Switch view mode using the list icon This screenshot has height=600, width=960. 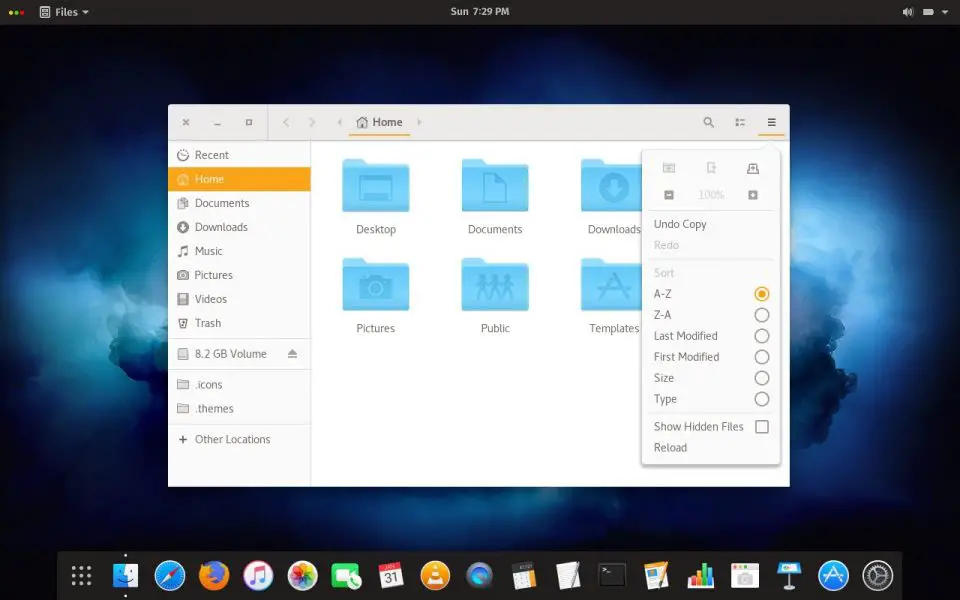[x=740, y=121]
